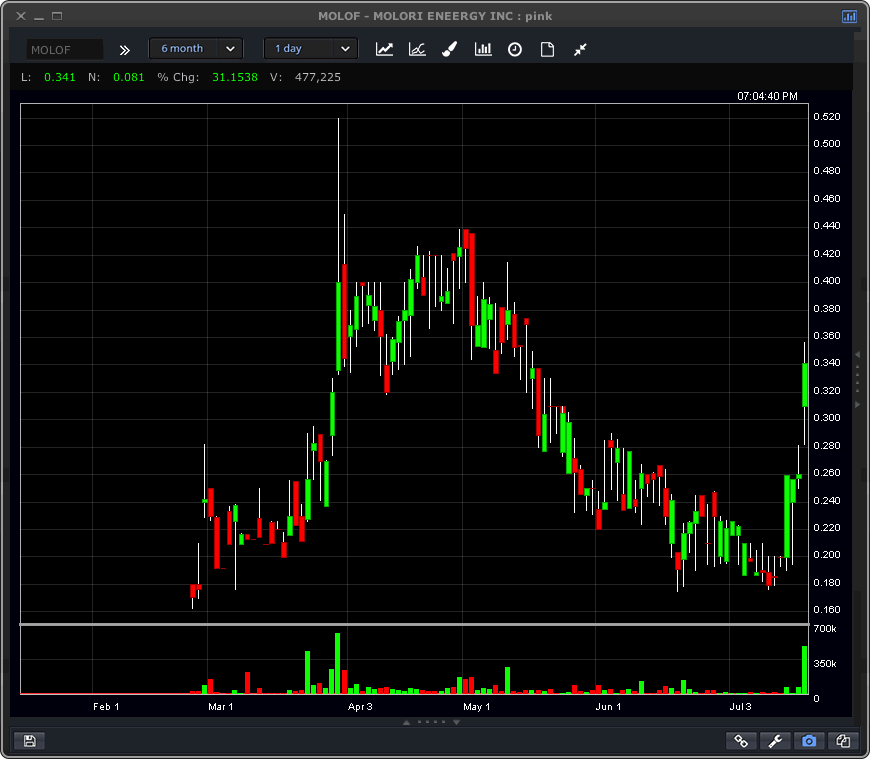
Task: Click the line chart style icon
Action: [x=384, y=49]
